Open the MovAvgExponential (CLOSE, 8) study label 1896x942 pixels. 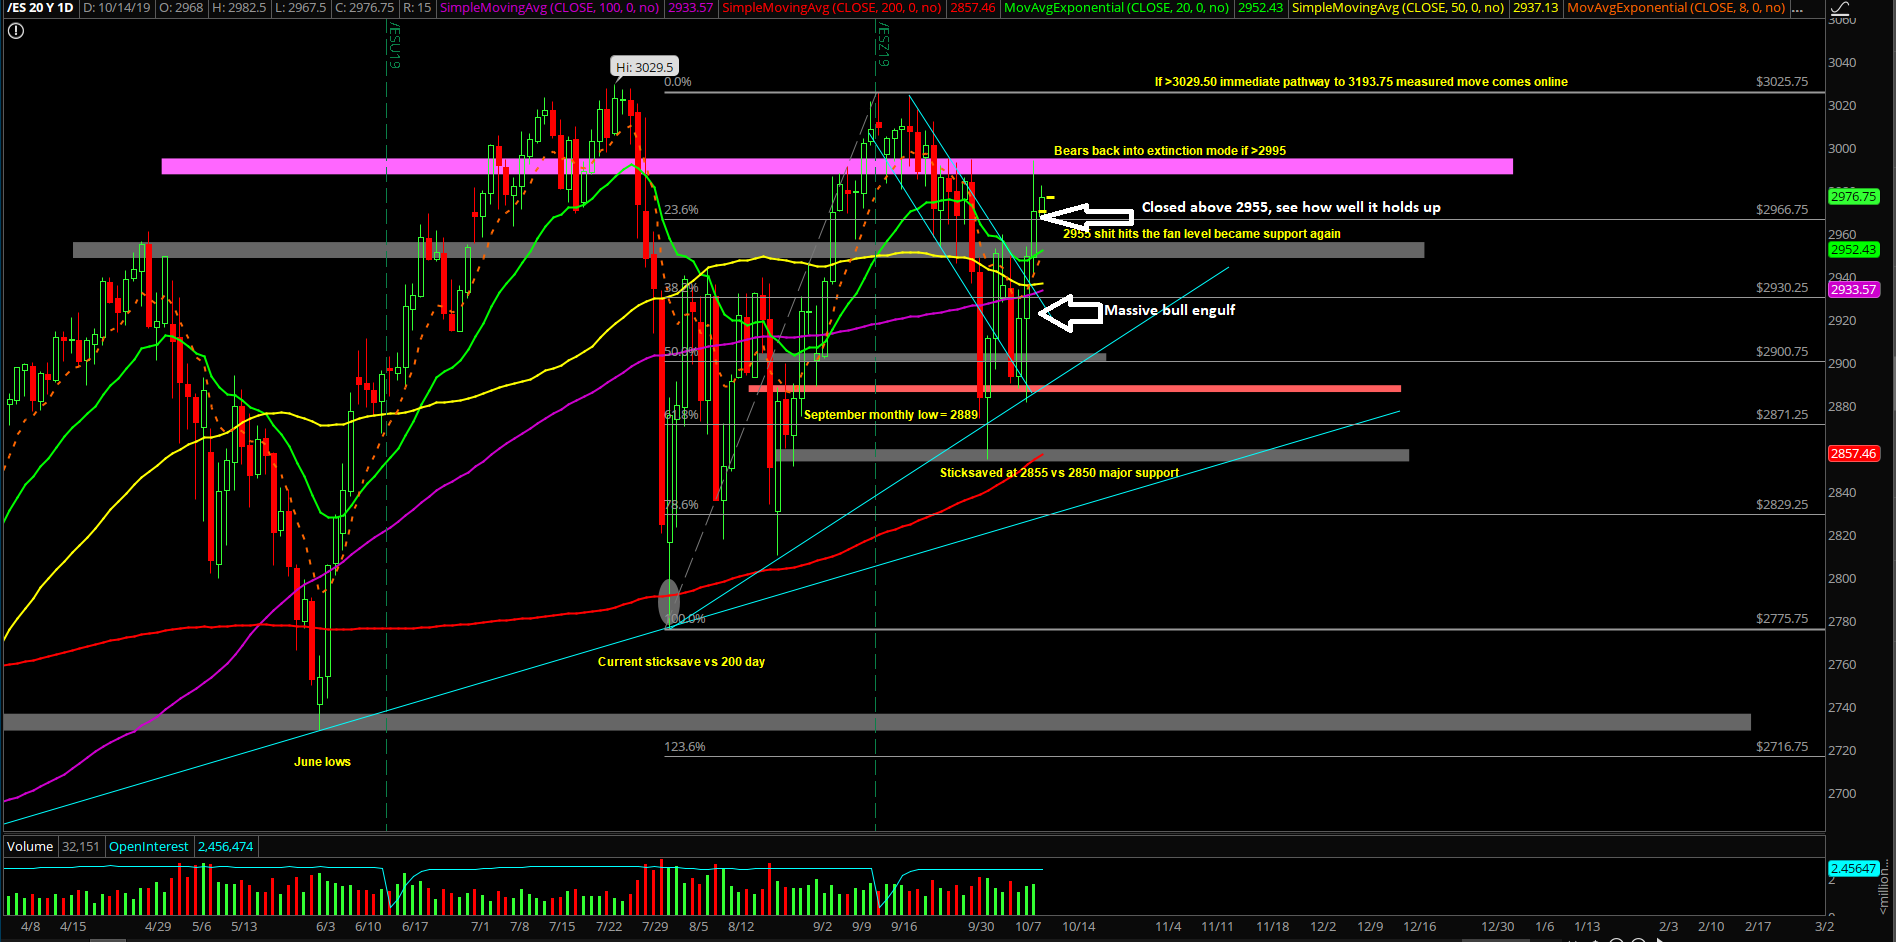coord(1676,8)
